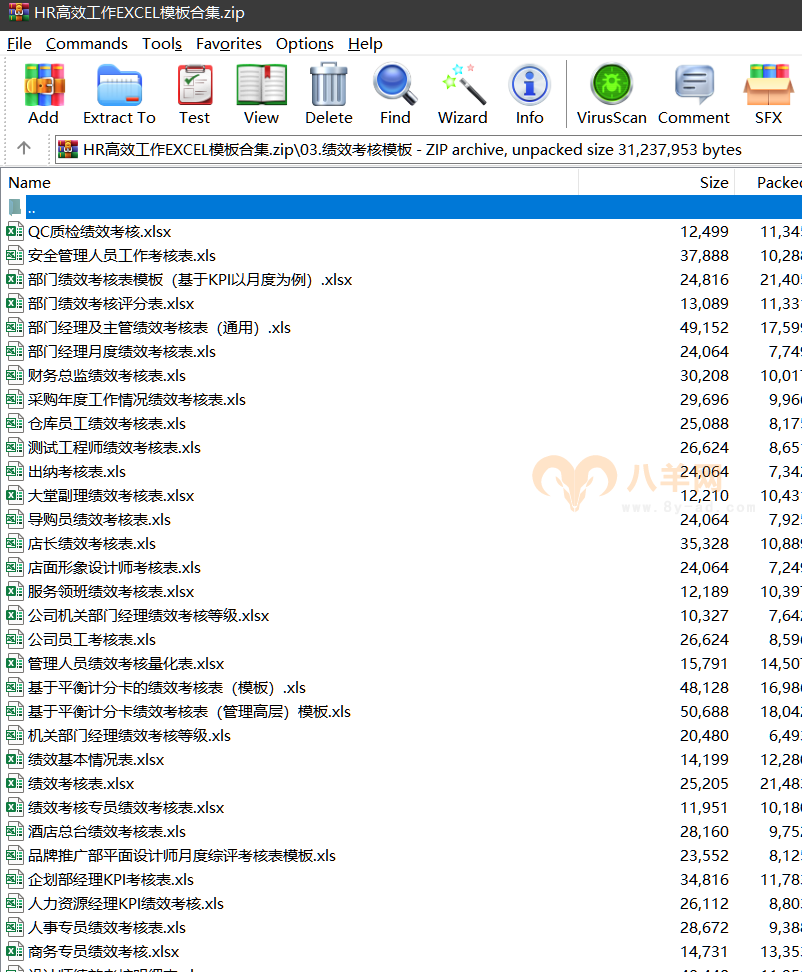Run VirusScan bug icon
Screen dimensions: 802x972
tap(611, 84)
